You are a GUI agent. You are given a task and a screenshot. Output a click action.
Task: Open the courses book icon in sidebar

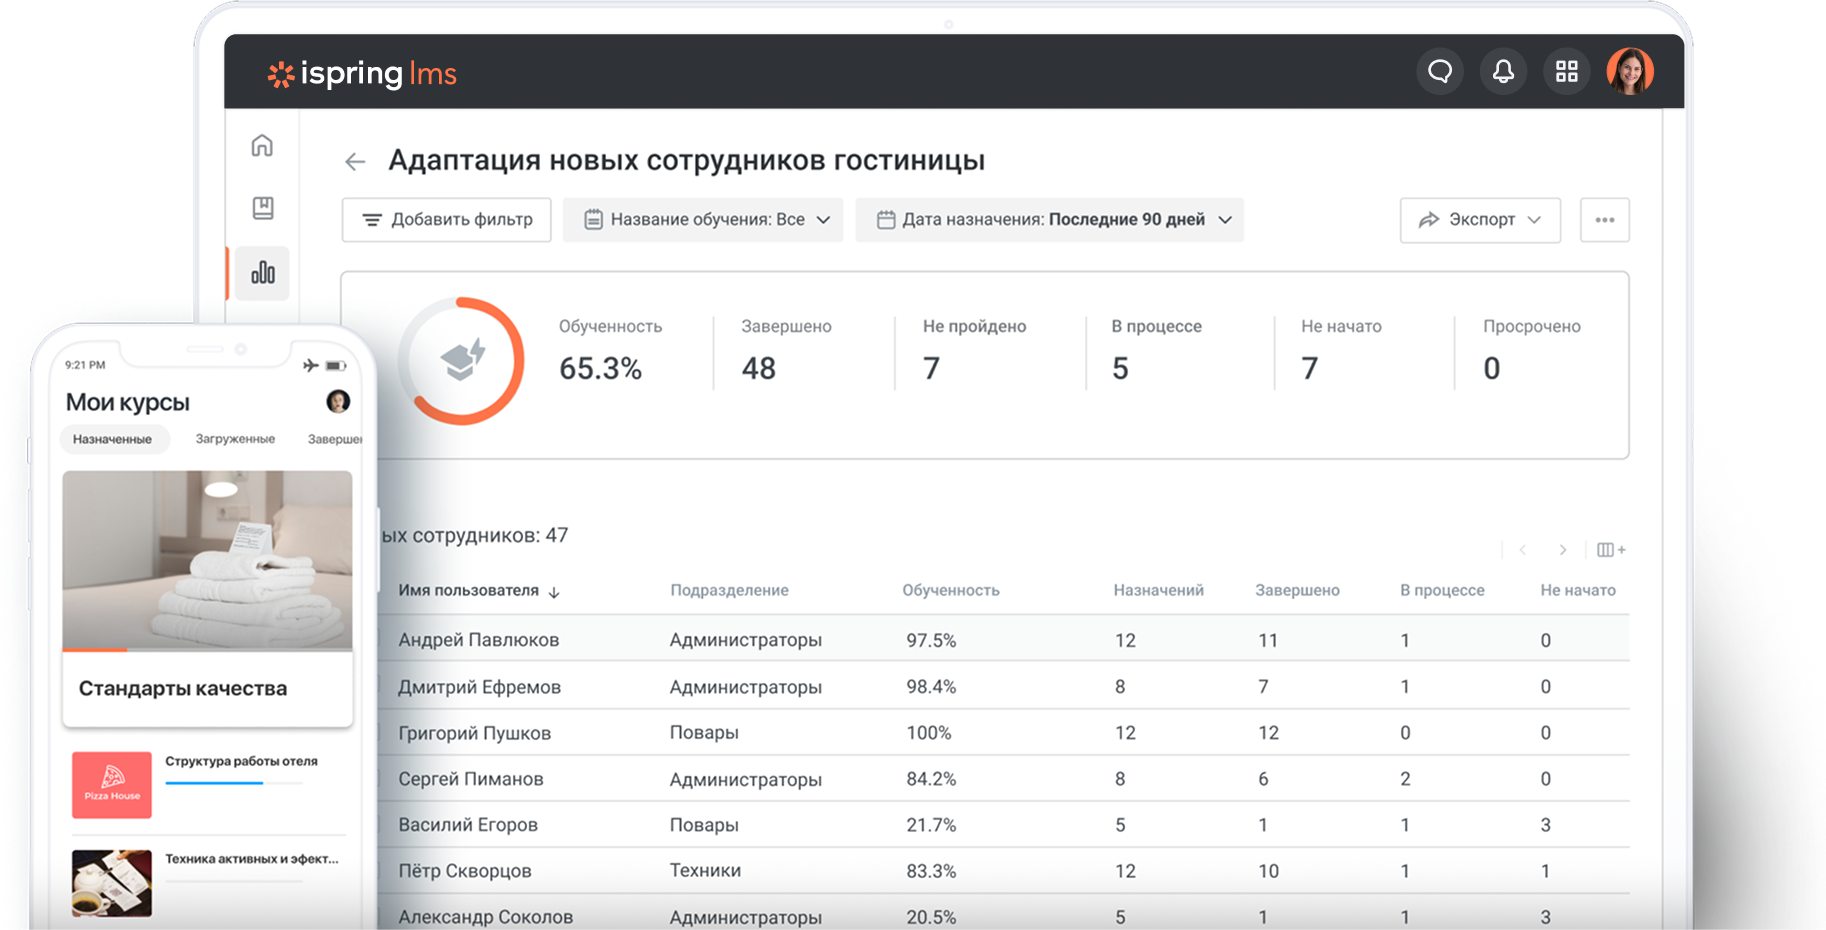point(262,208)
